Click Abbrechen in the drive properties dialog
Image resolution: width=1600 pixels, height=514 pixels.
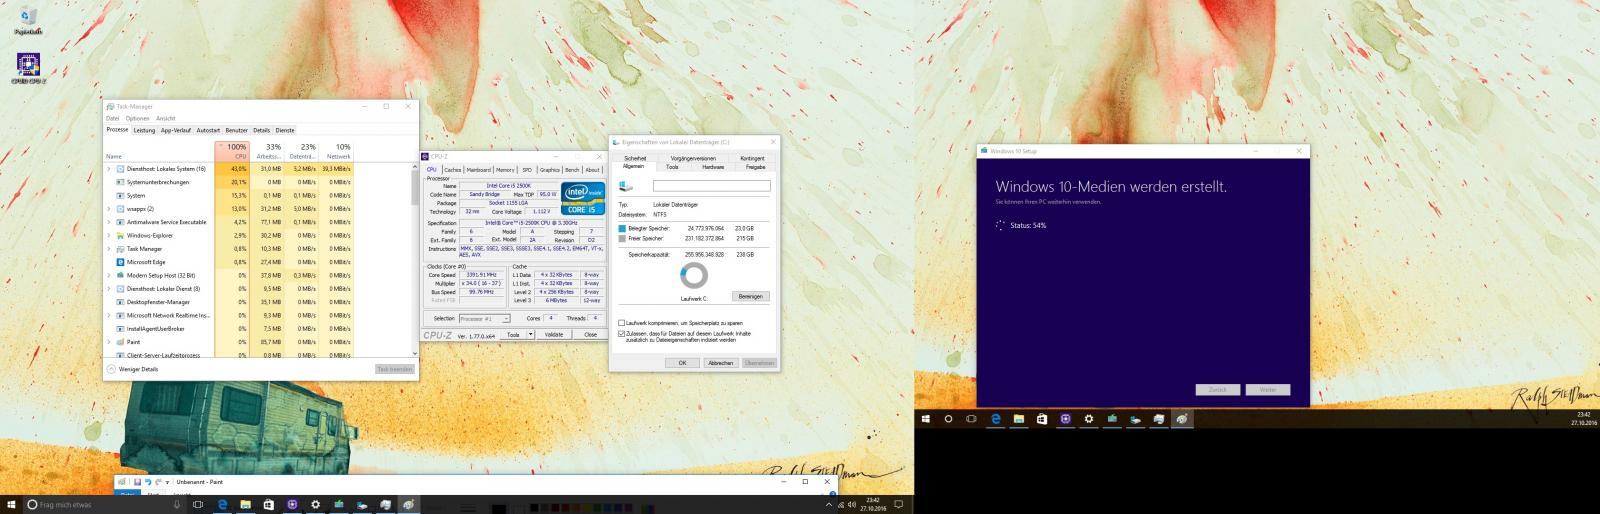pos(721,363)
